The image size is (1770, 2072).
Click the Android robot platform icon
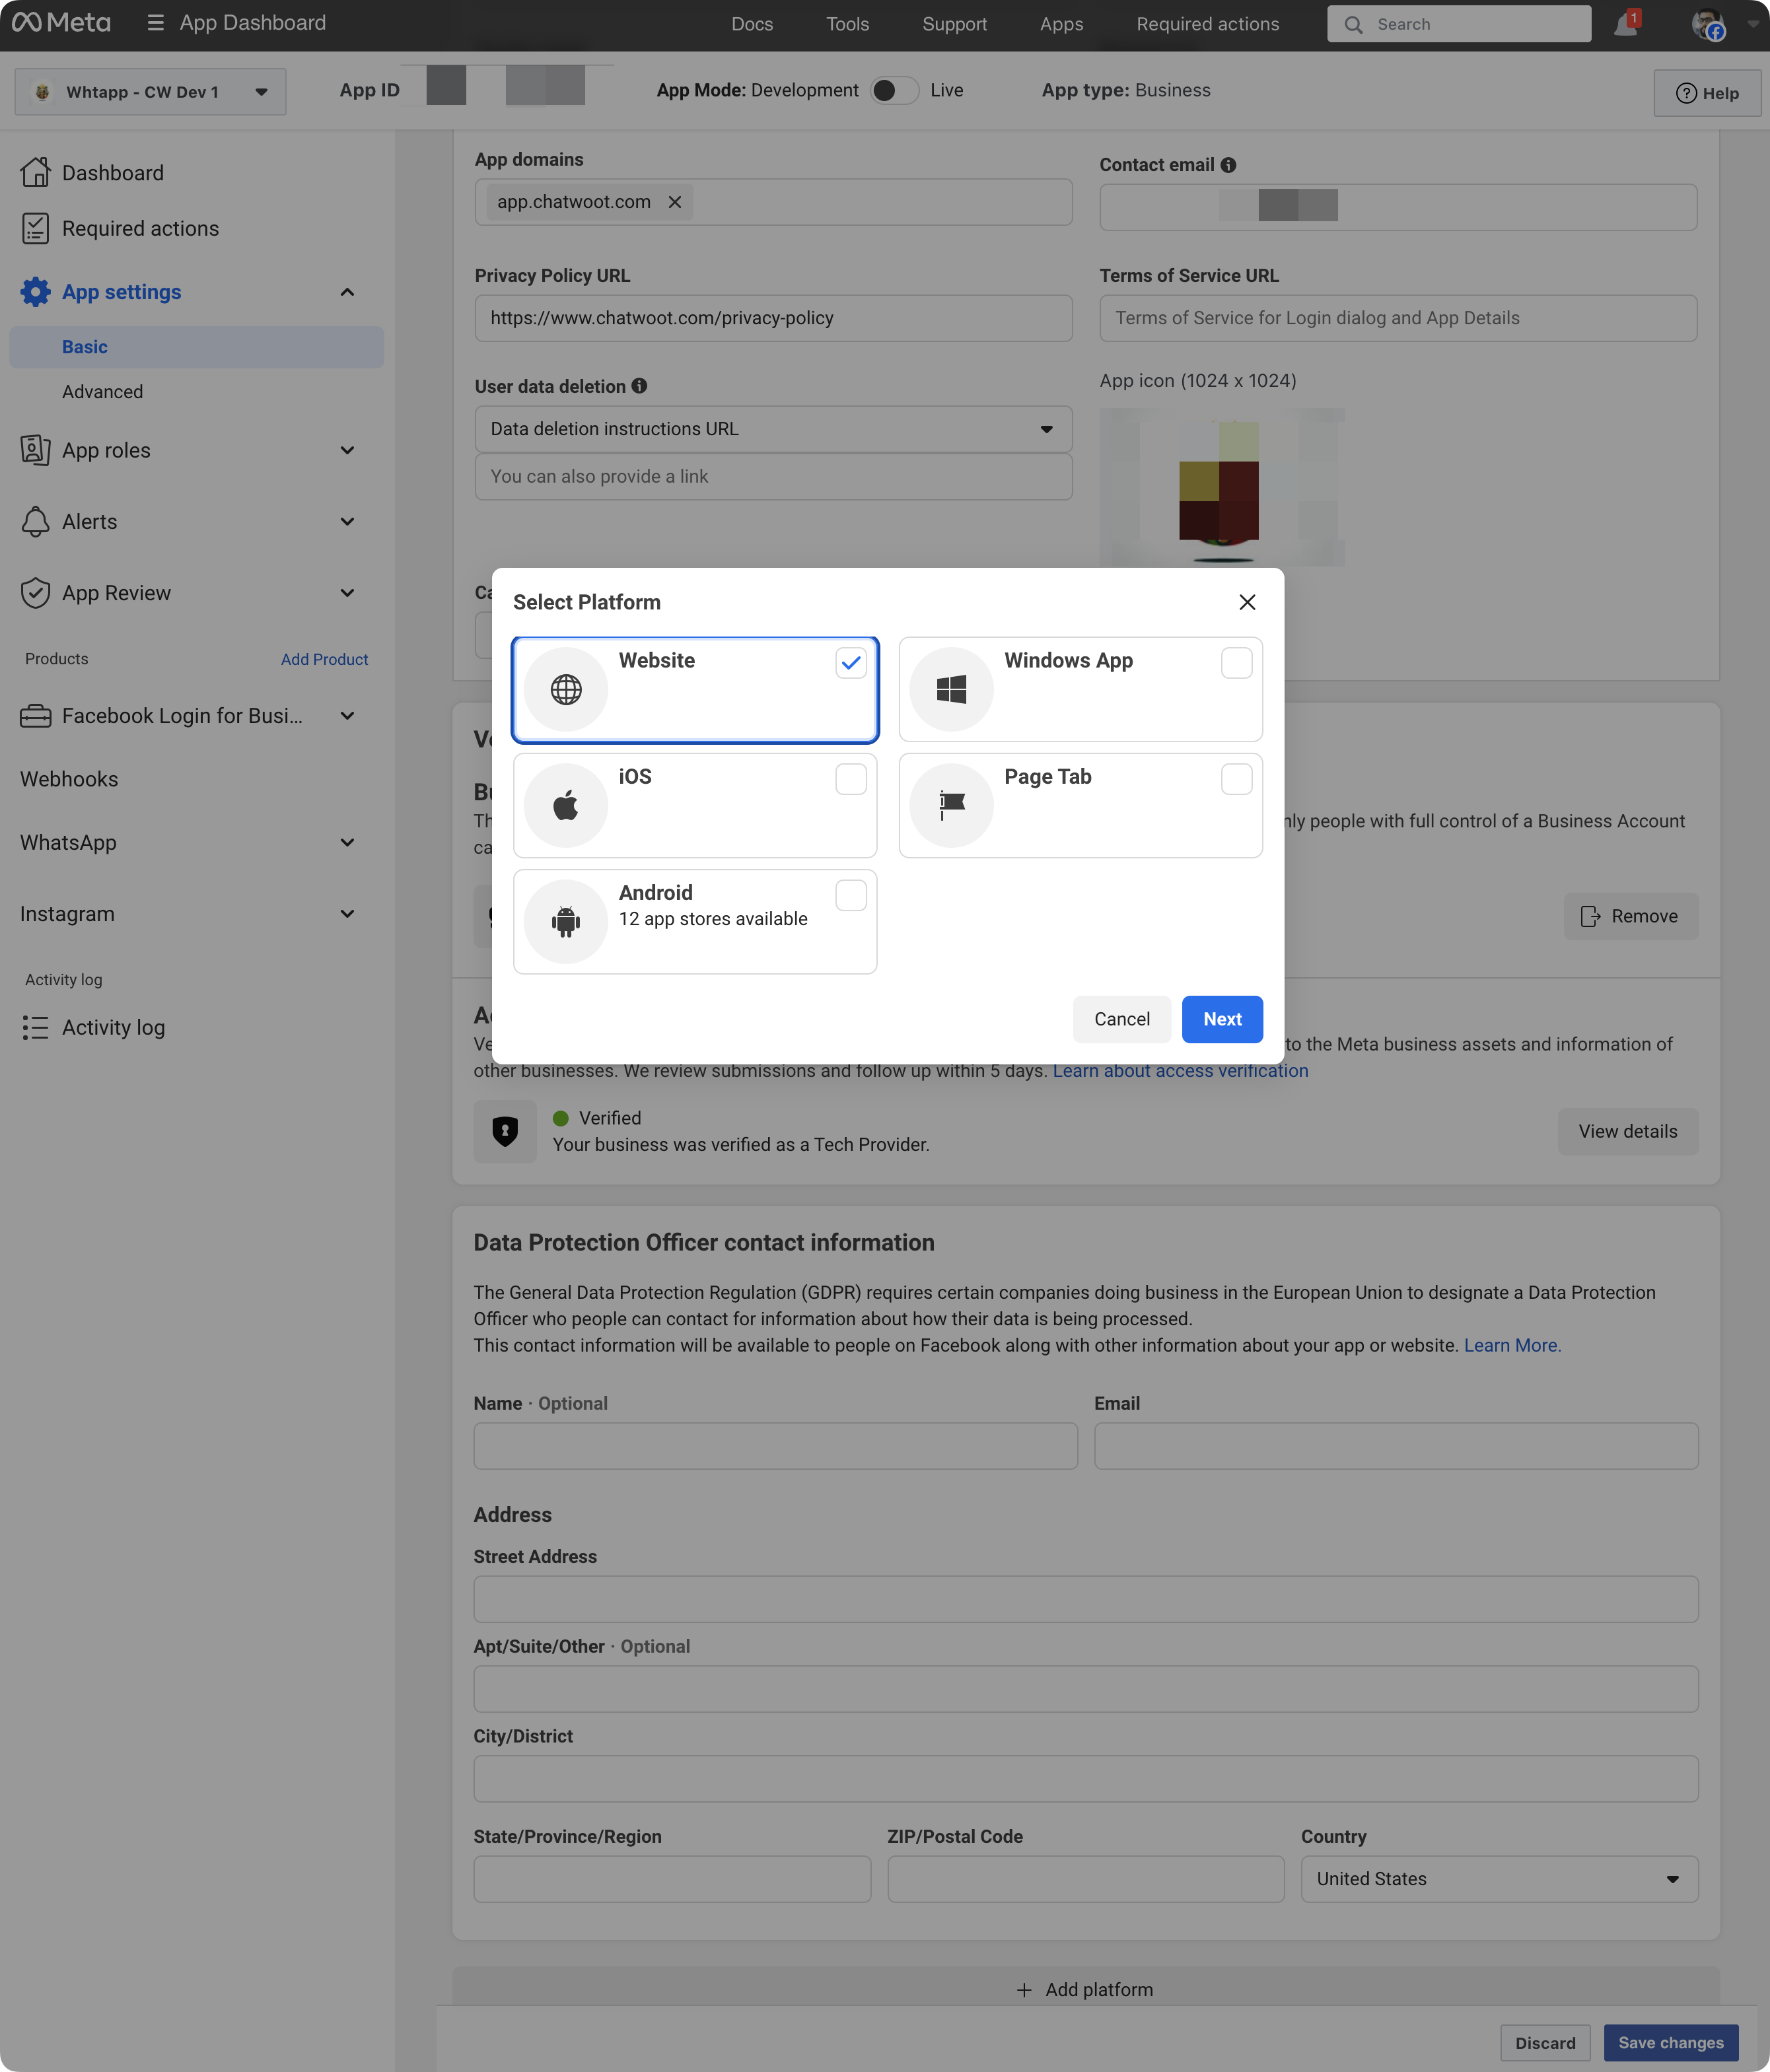[x=566, y=921]
